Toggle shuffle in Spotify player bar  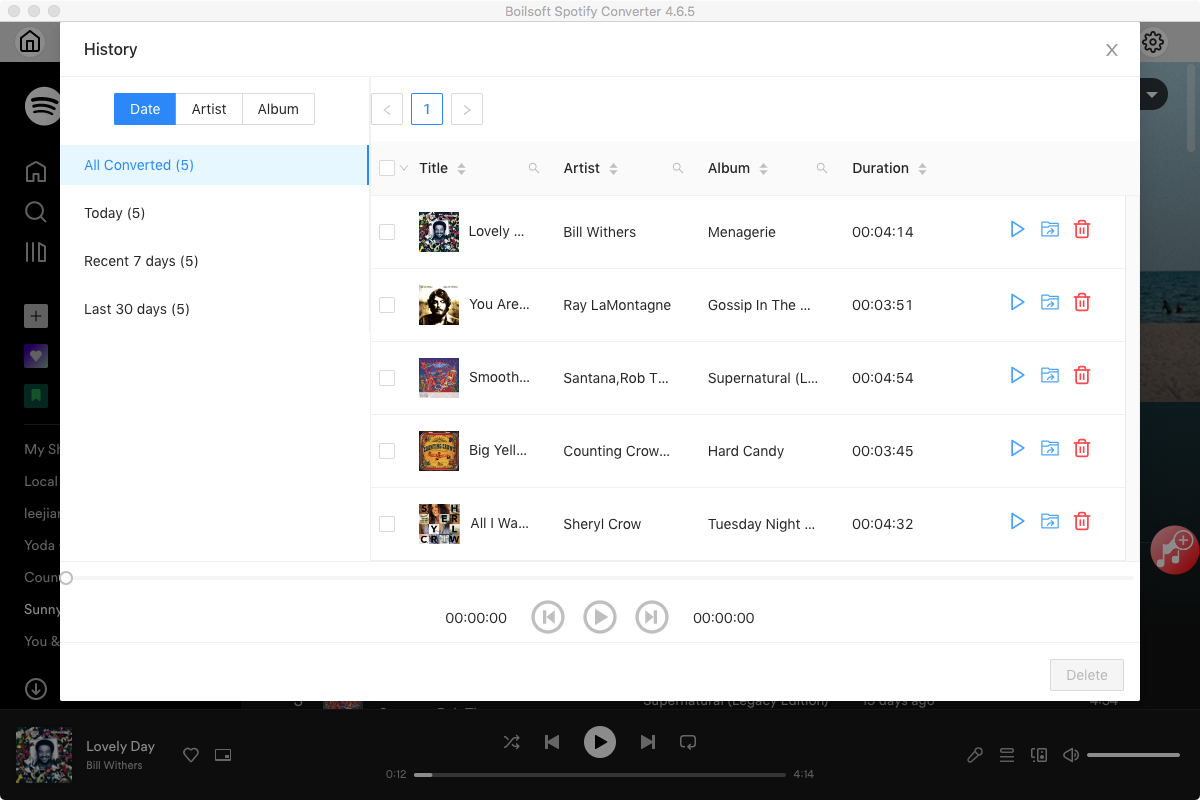[511, 742]
